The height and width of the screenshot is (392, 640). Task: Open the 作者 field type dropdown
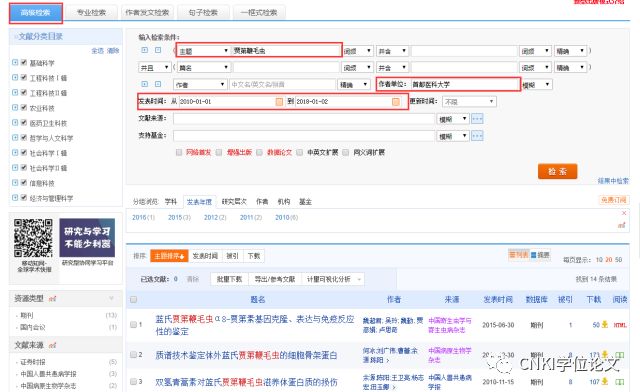pyautogui.click(x=200, y=85)
